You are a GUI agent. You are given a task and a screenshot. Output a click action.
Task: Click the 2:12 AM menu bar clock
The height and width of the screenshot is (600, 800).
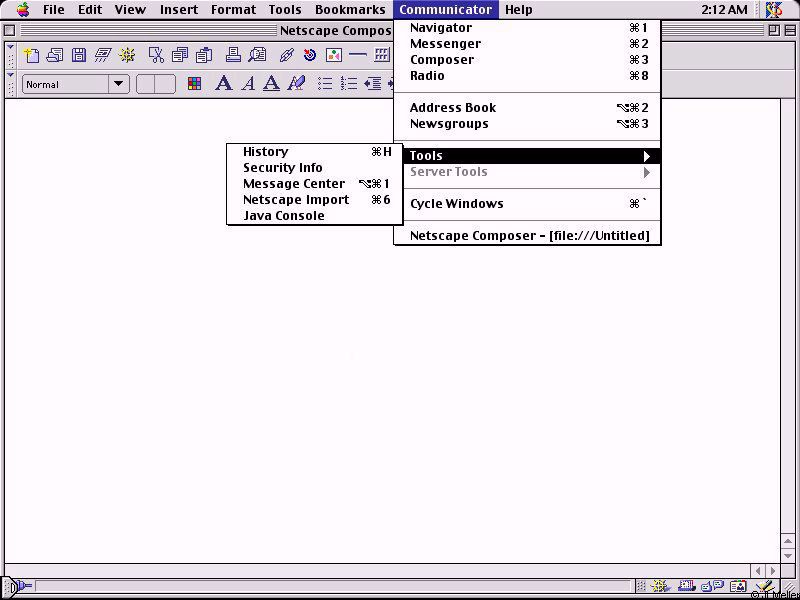(x=724, y=10)
